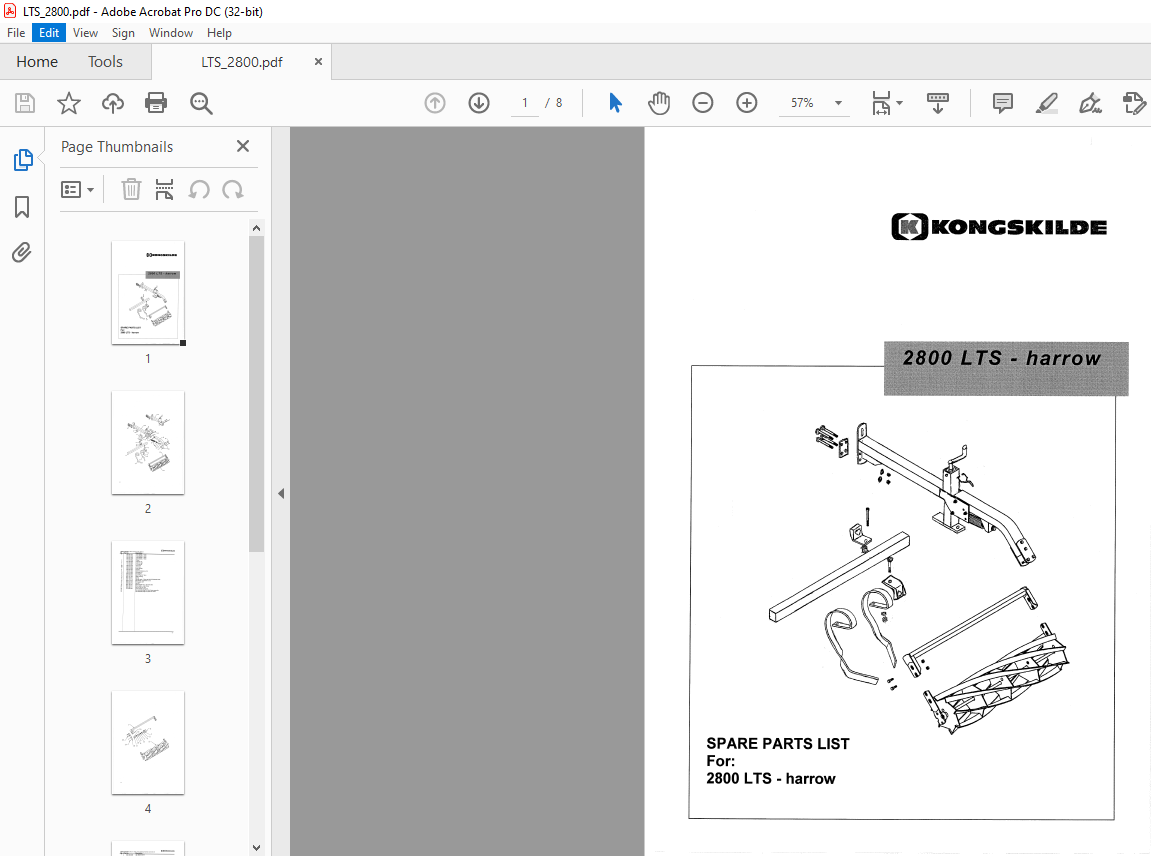Image resolution: width=1151 pixels, height=856 pixels.
Task: Activate the Hand pan tool
Action: 658,103
